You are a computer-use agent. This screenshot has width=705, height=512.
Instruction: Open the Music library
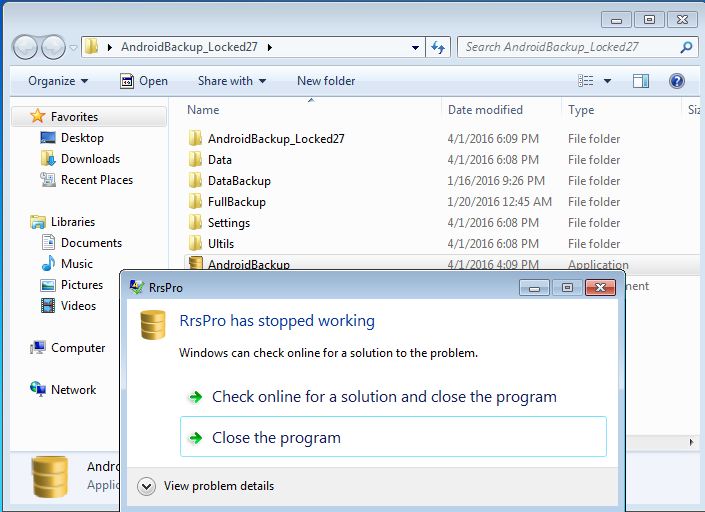click(x=77, y=264)
